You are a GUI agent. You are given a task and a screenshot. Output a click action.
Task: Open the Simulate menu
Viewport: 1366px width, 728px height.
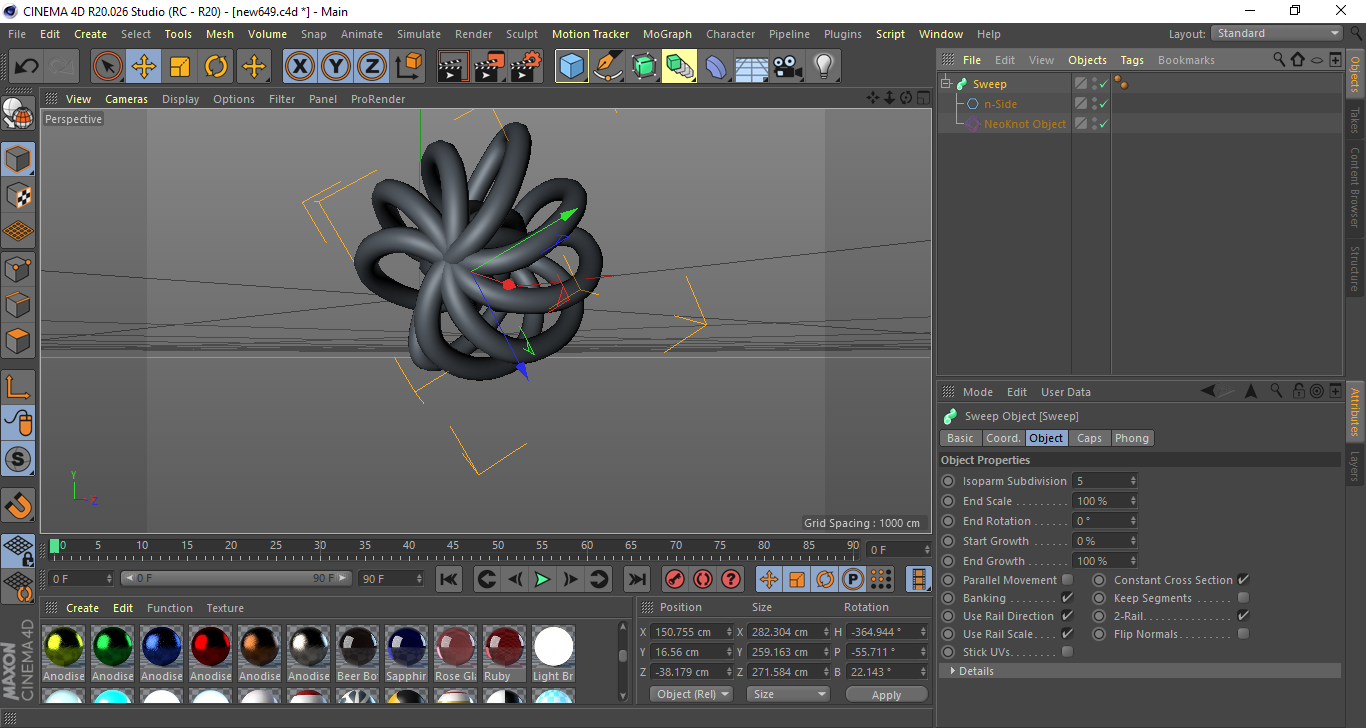pos(418,34)
